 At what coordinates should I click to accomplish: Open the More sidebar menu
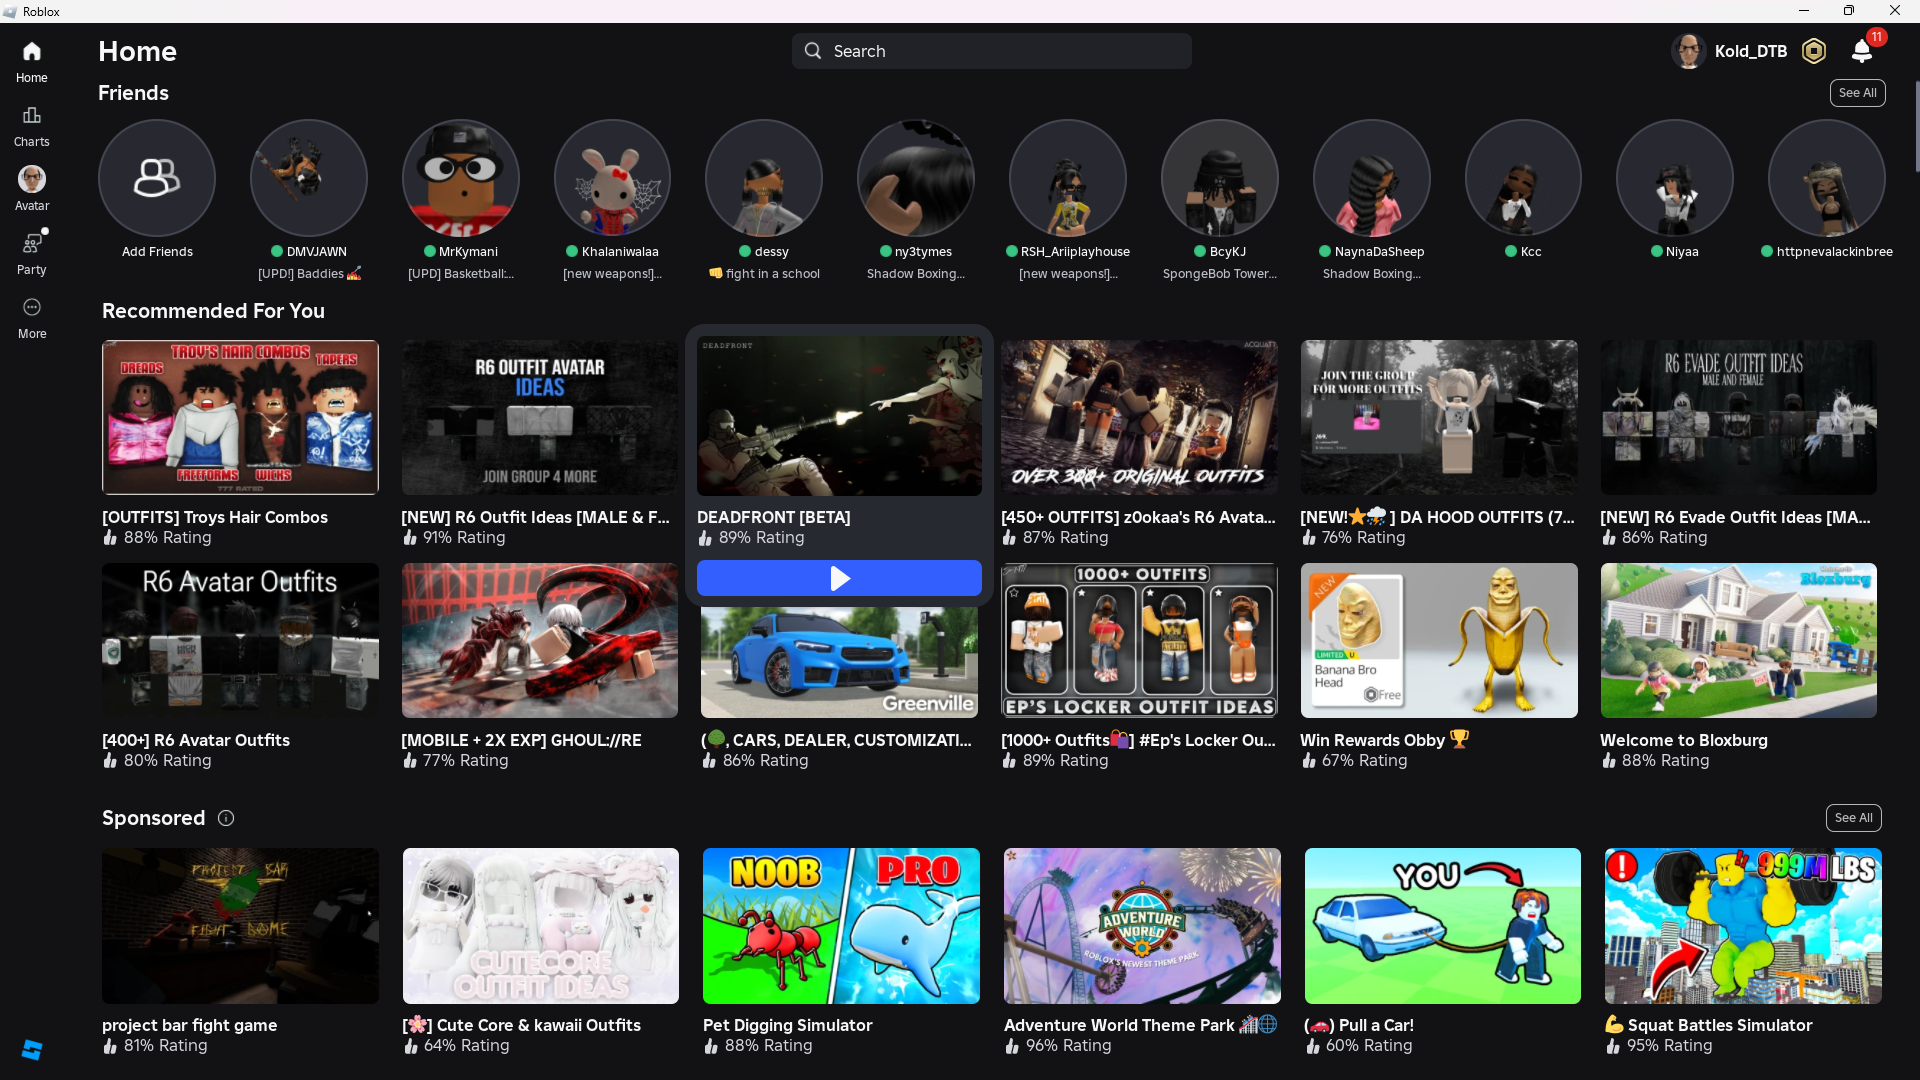point(32,307)
